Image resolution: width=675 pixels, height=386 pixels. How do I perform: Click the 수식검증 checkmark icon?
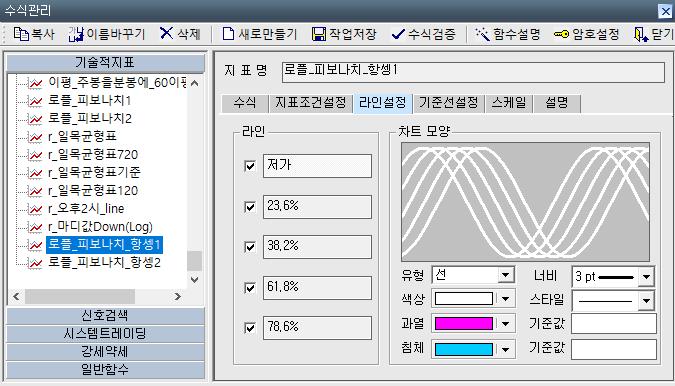(x=398, y=34)
